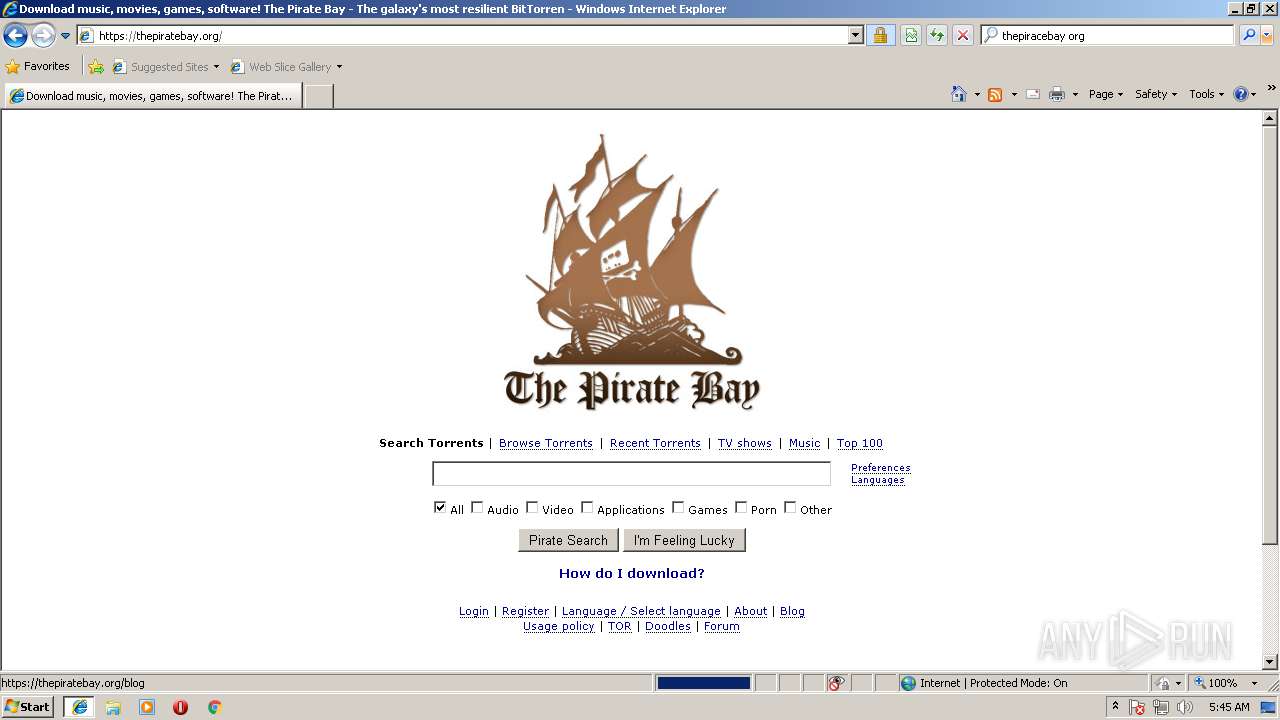Check the Applications checkbox

click(587, 507)
